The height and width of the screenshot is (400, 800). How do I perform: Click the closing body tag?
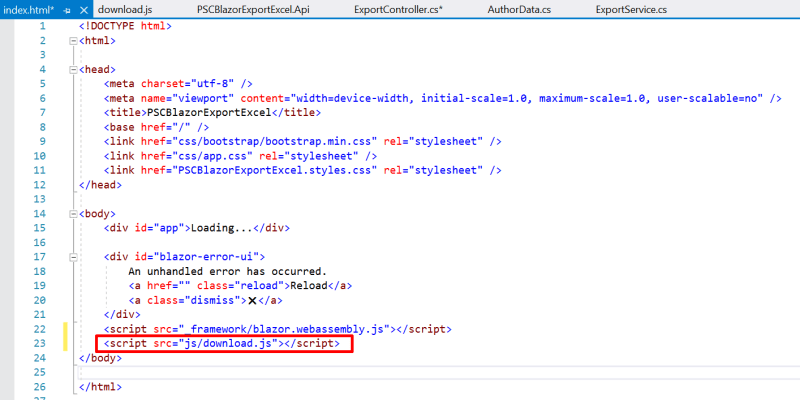click(101, 358)
